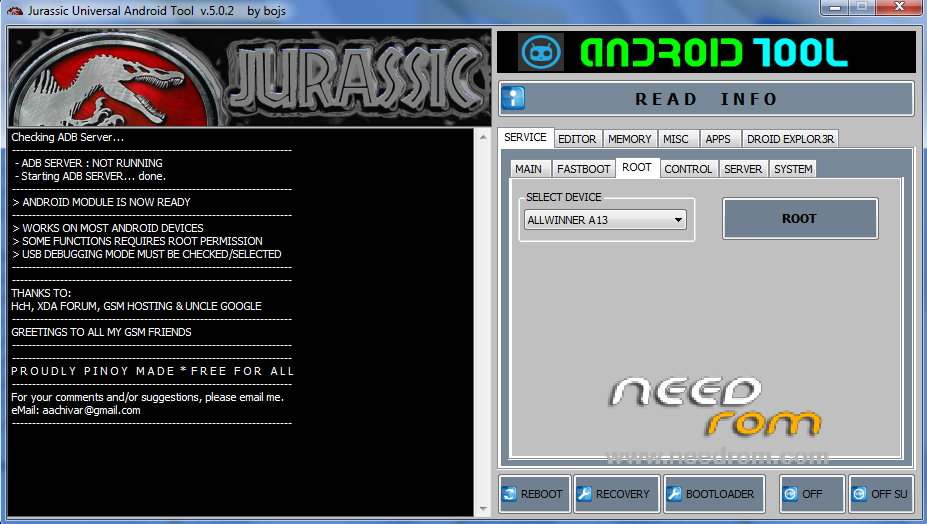
Task: Click the Cyanogen mascot icon in header
Action: pos(540,51)
